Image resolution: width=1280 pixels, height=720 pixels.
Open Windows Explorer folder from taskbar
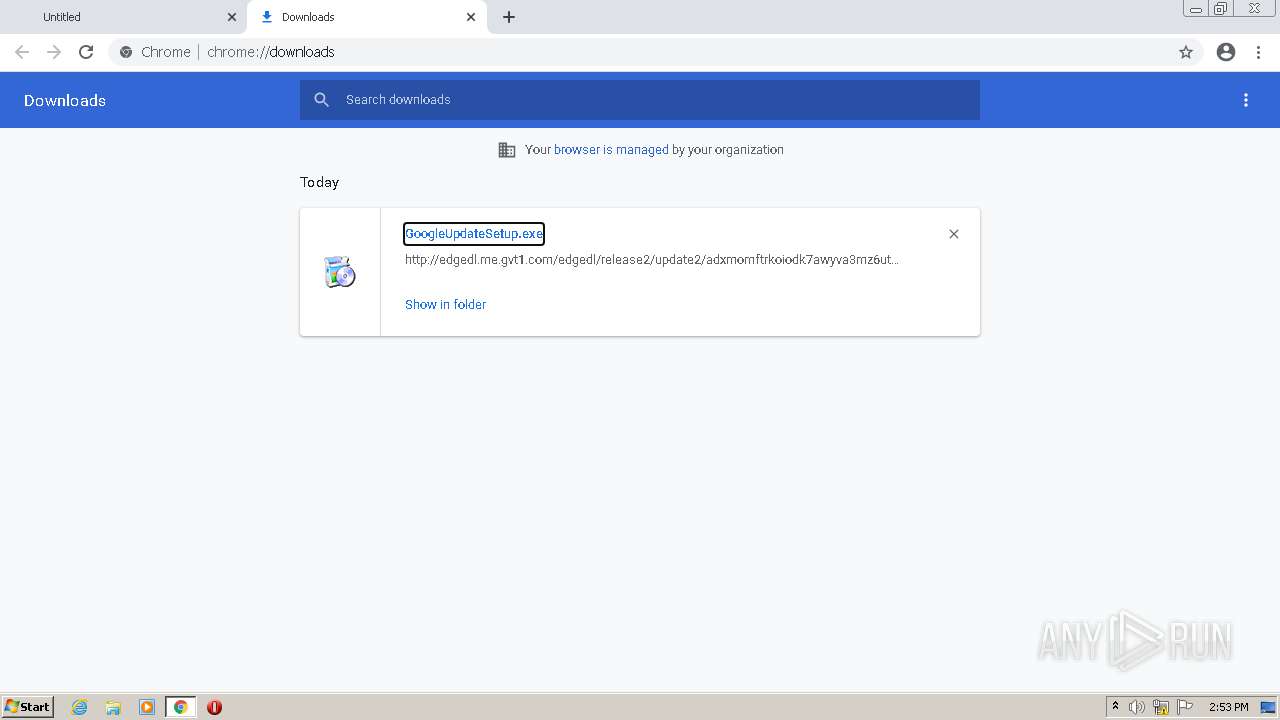(113, 707)
